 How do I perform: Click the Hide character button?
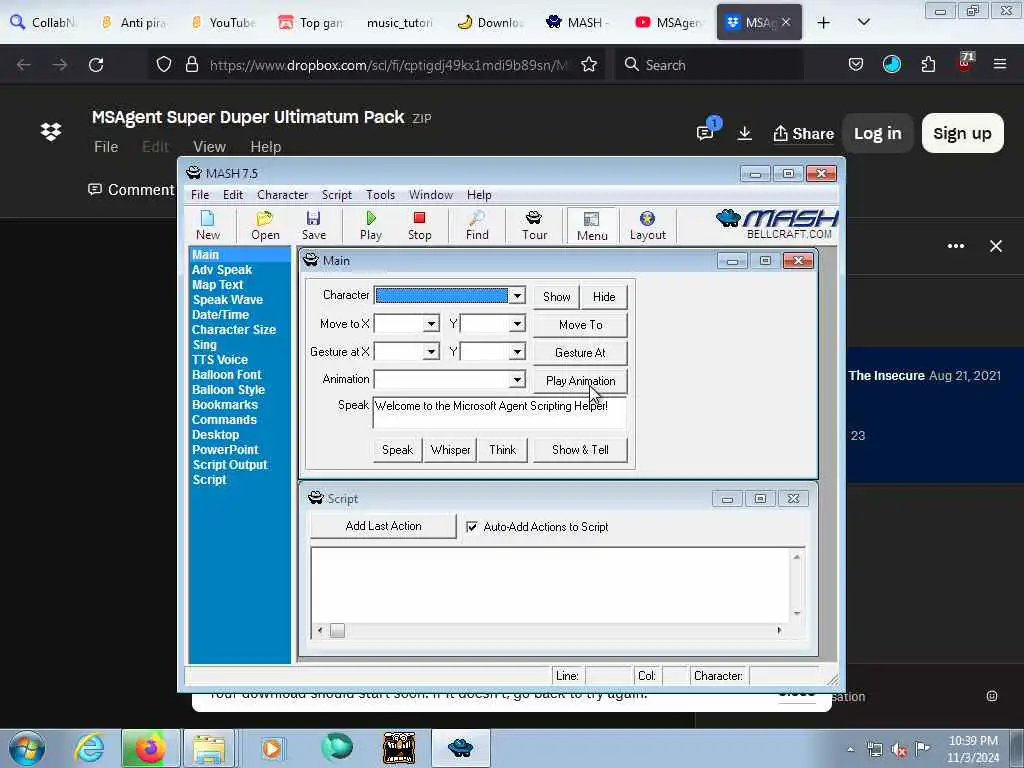[x=604, y=296]
